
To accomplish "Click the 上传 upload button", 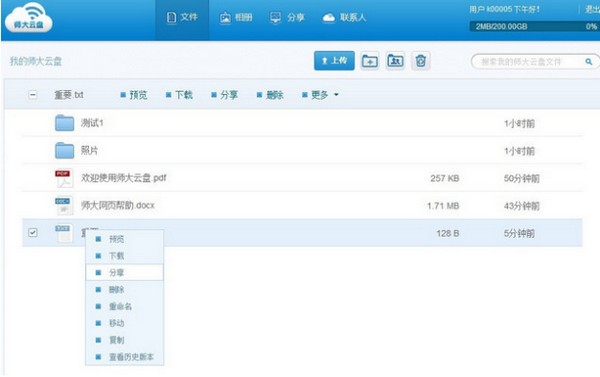I will (334, 60).
